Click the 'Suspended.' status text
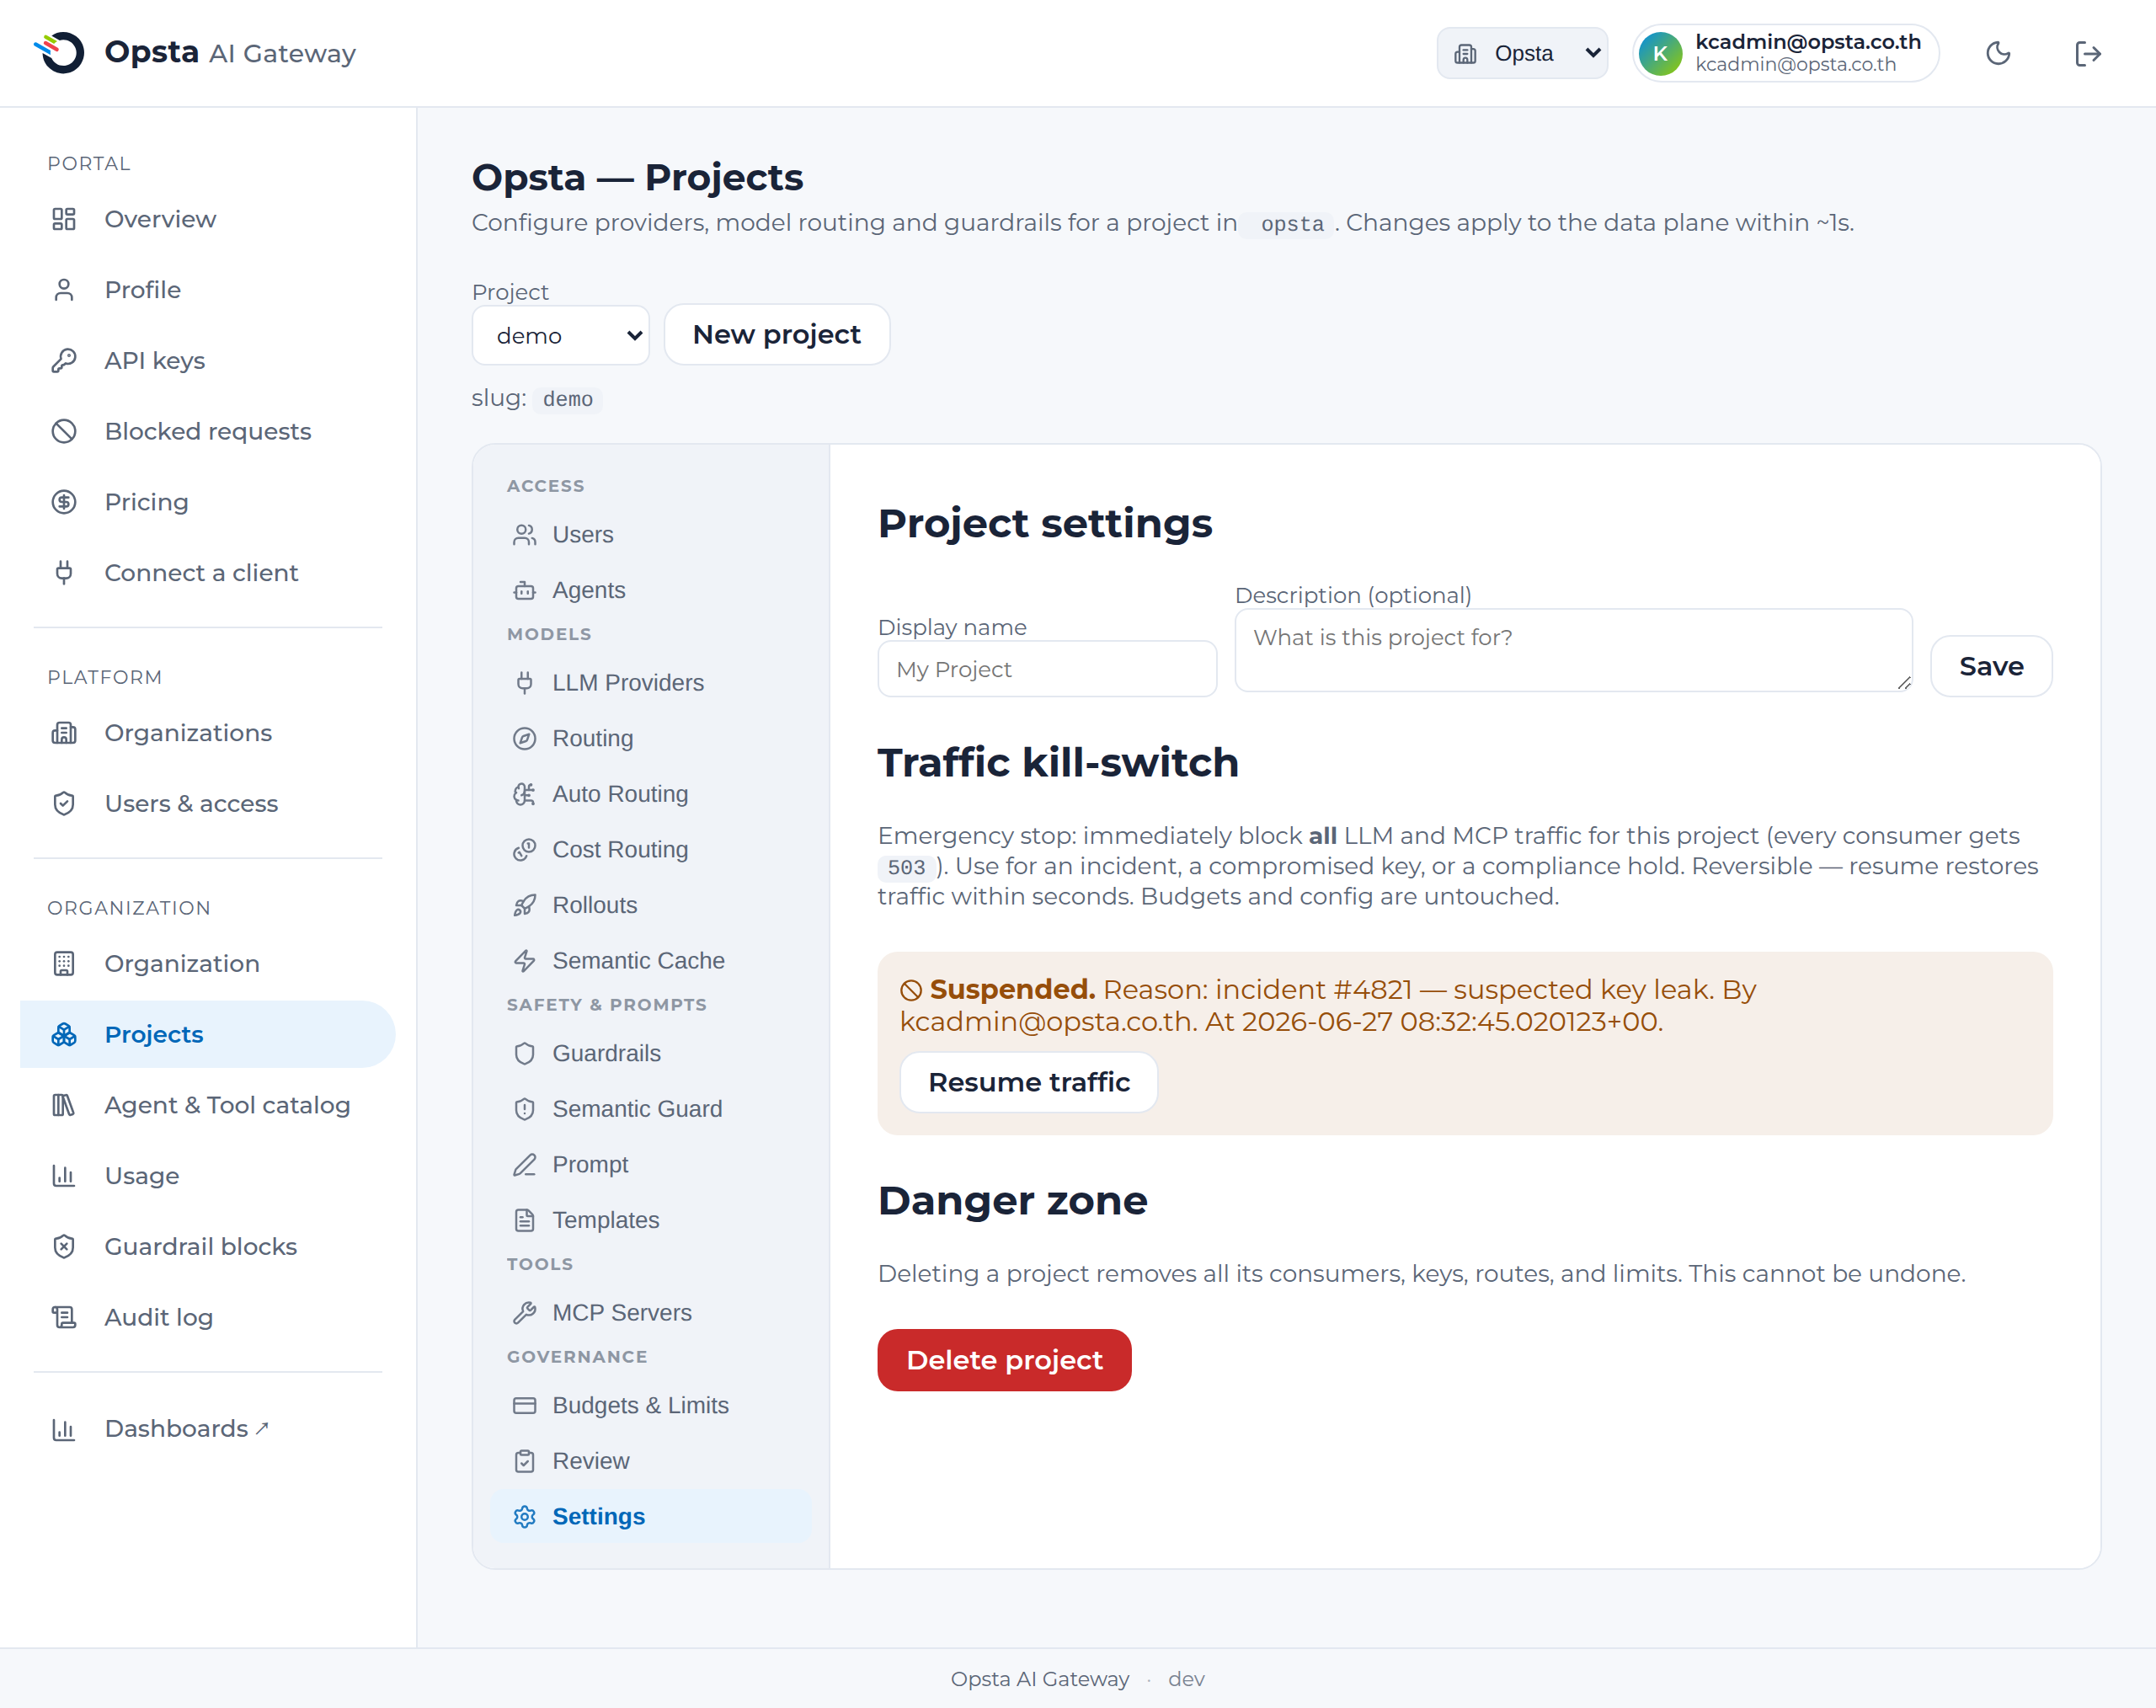 click(1012, 989)
